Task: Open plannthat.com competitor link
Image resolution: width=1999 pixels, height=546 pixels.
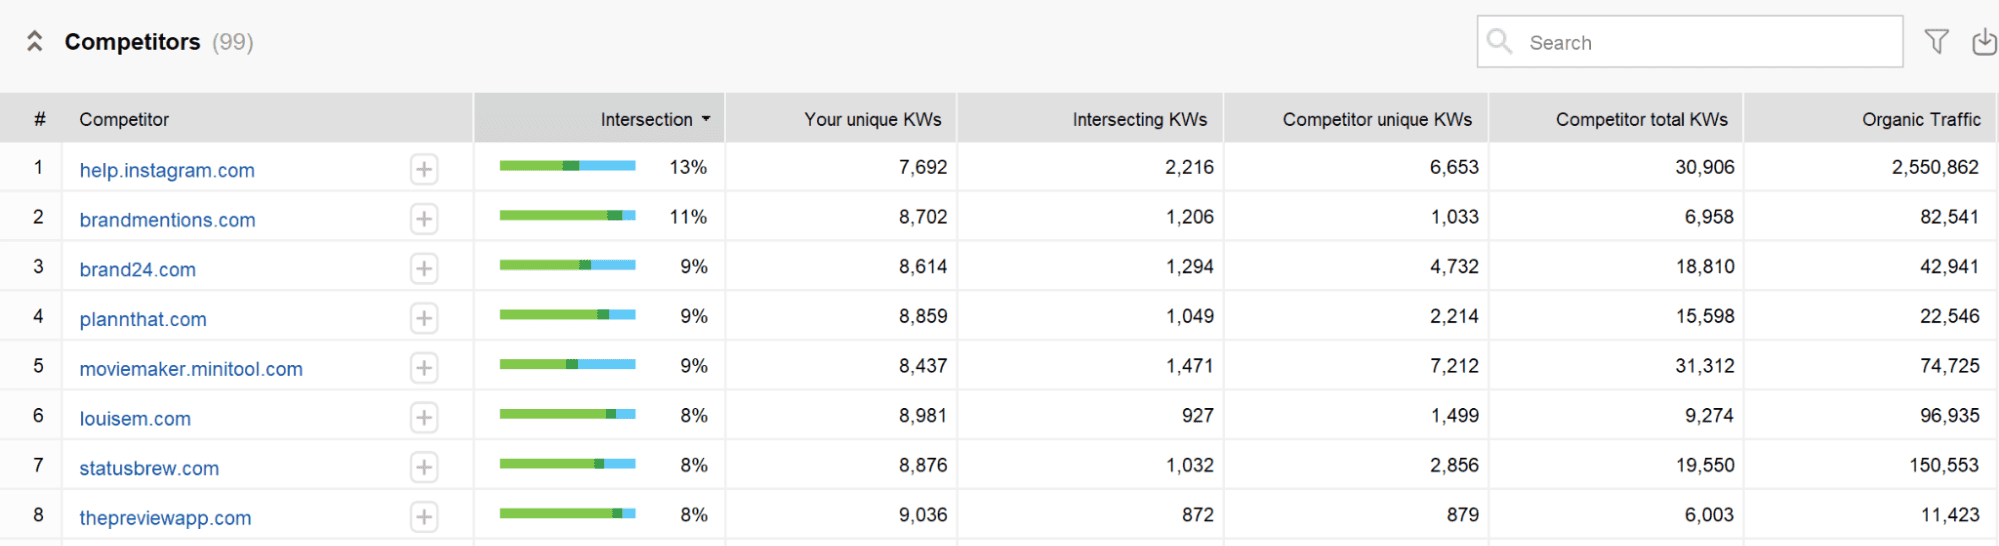Action: (143, 319)
